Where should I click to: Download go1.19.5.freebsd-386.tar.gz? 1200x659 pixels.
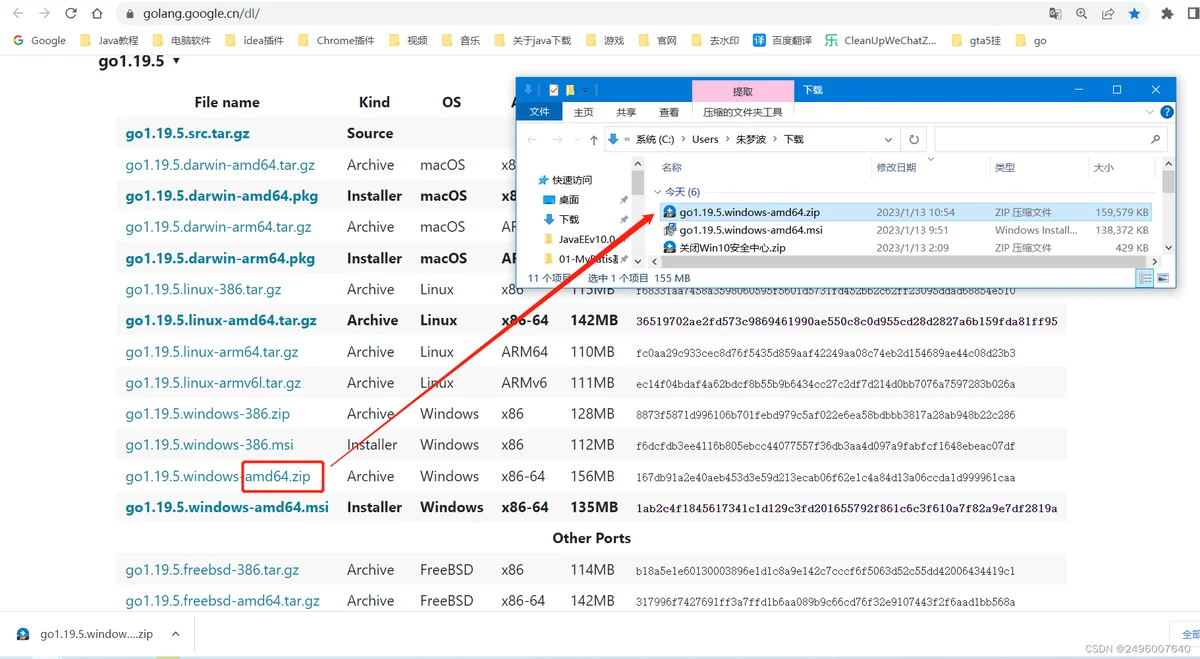coord(212,570)
